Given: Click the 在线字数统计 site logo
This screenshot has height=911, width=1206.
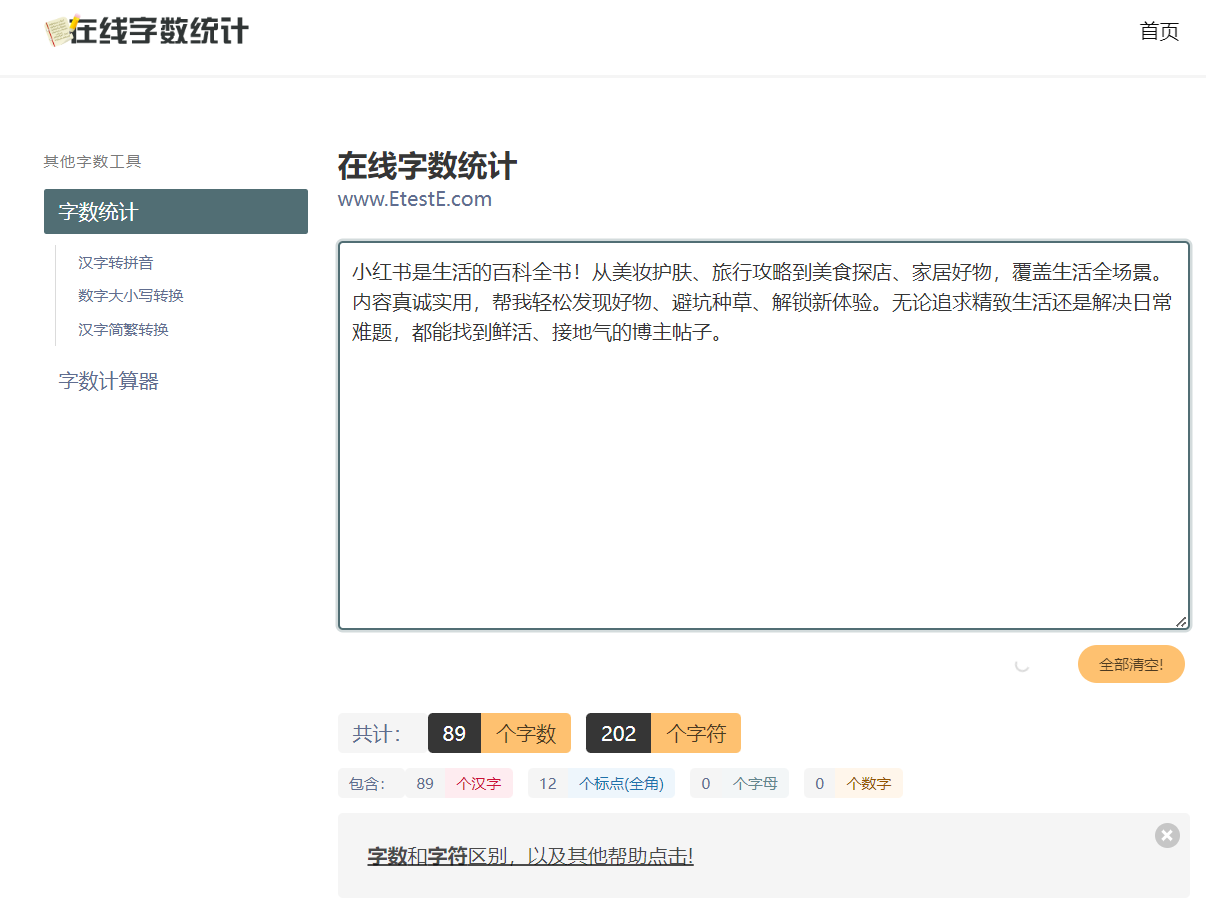Looking at the screenshot, I should 147,31.
